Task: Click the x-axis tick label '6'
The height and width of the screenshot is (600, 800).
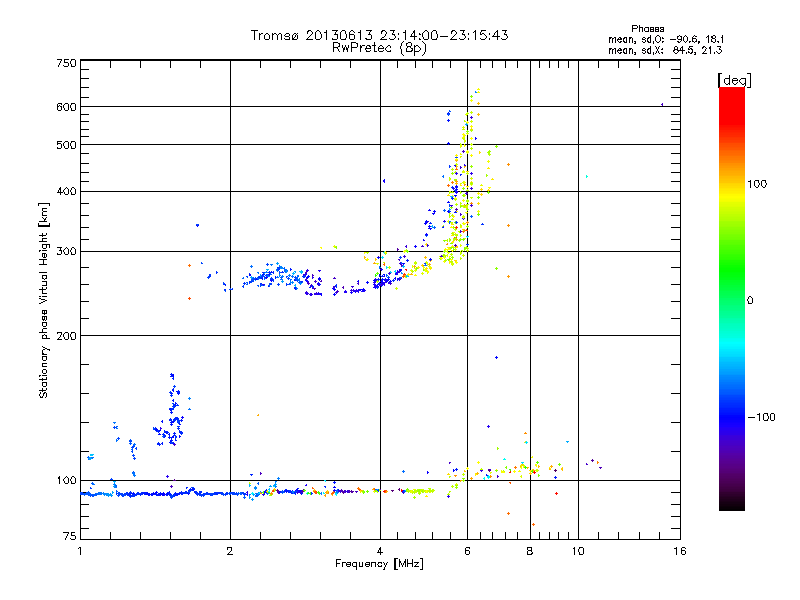Action: click(x=467, y=551)
